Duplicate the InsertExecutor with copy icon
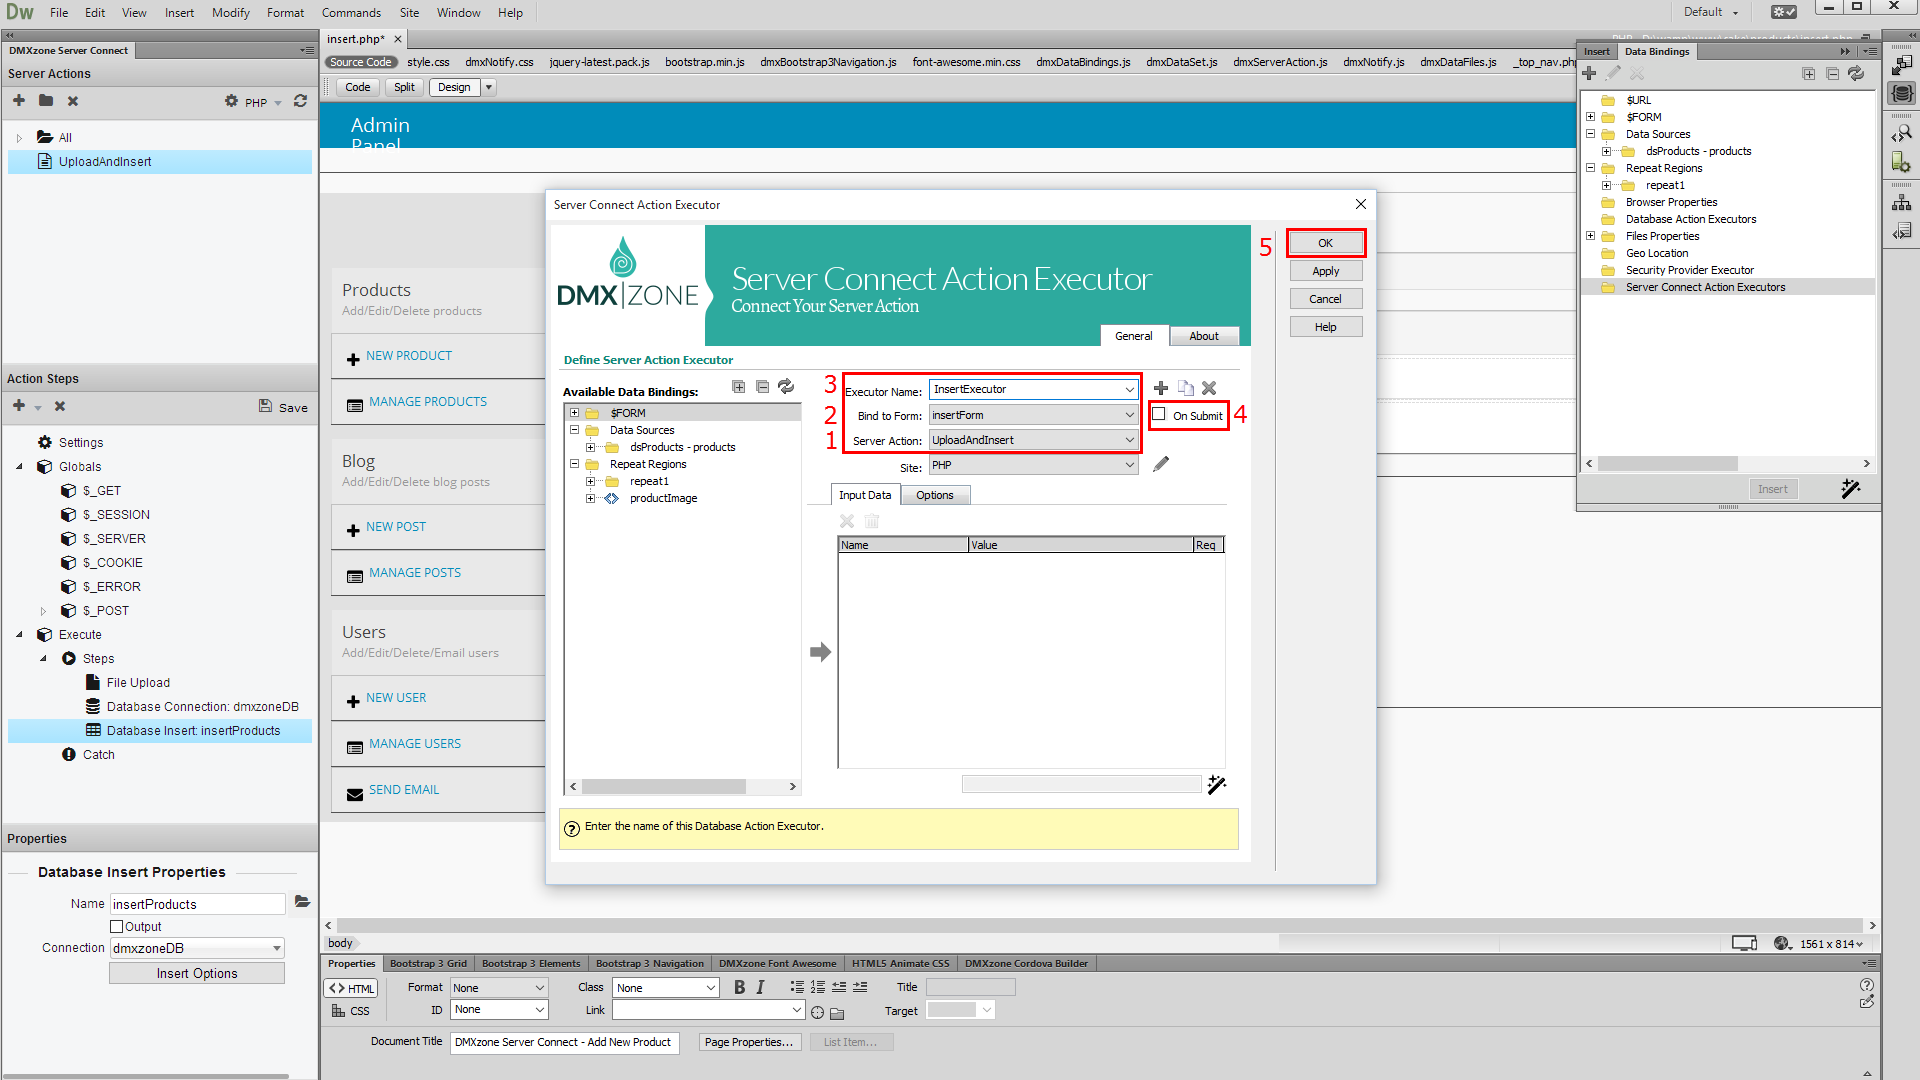This screenshot has width=1920, height=1080. pyautogui.click(x=1186, y=388)
